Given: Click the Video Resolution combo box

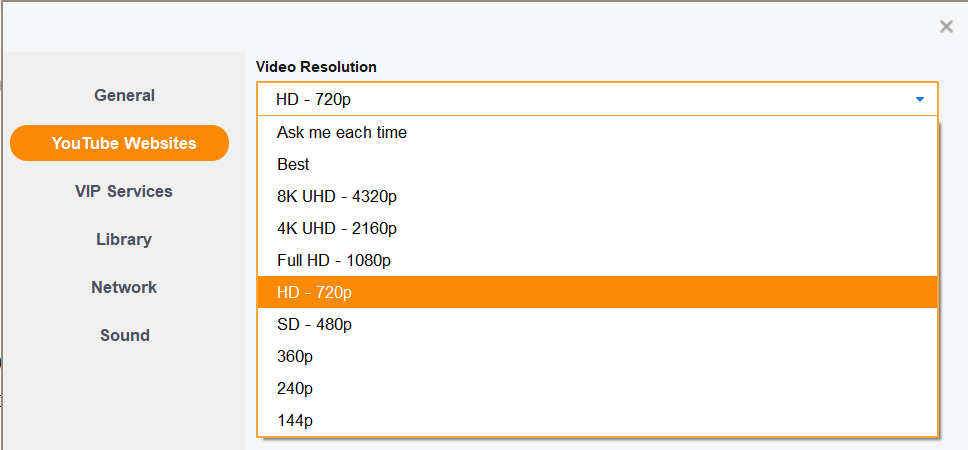Looking at the screenshot, I should pyautogui.click(x=597, y=99).
